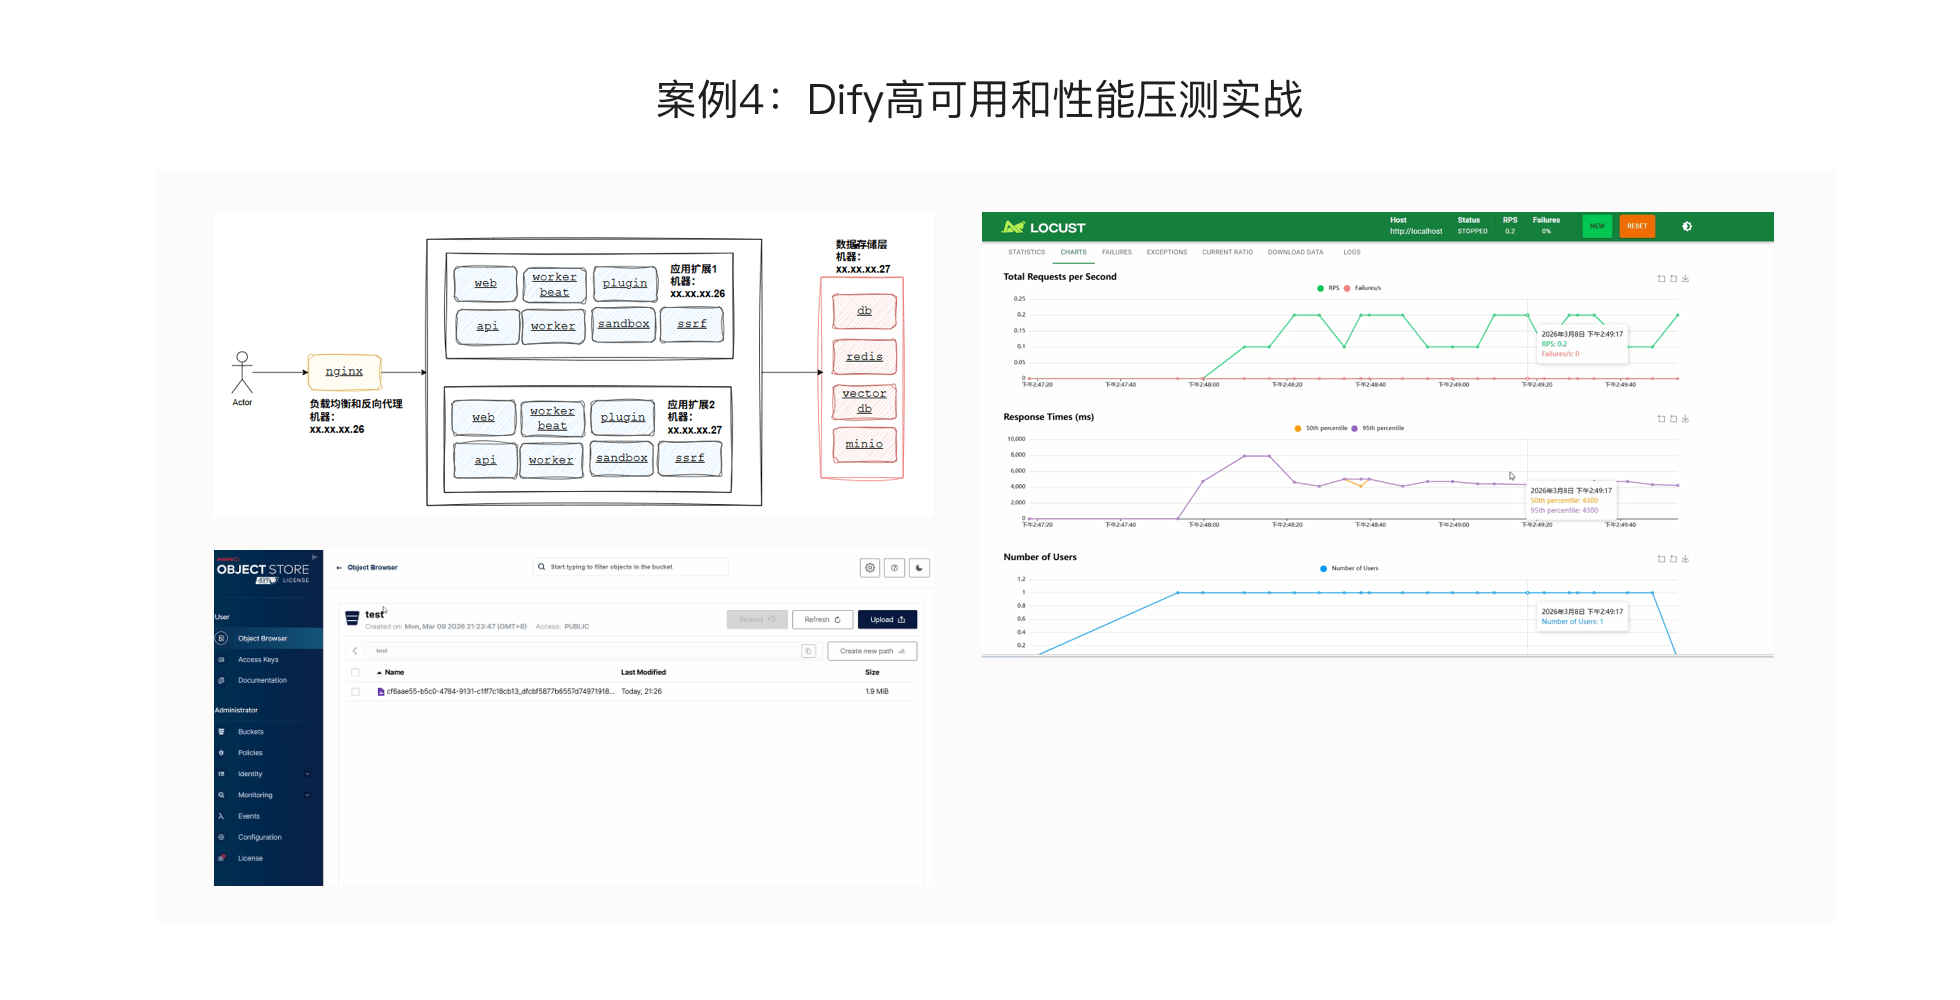Toggle Locust theme icon in header
The height and width of the screenshot is (1000, 1960).
tap(1687, 227)
